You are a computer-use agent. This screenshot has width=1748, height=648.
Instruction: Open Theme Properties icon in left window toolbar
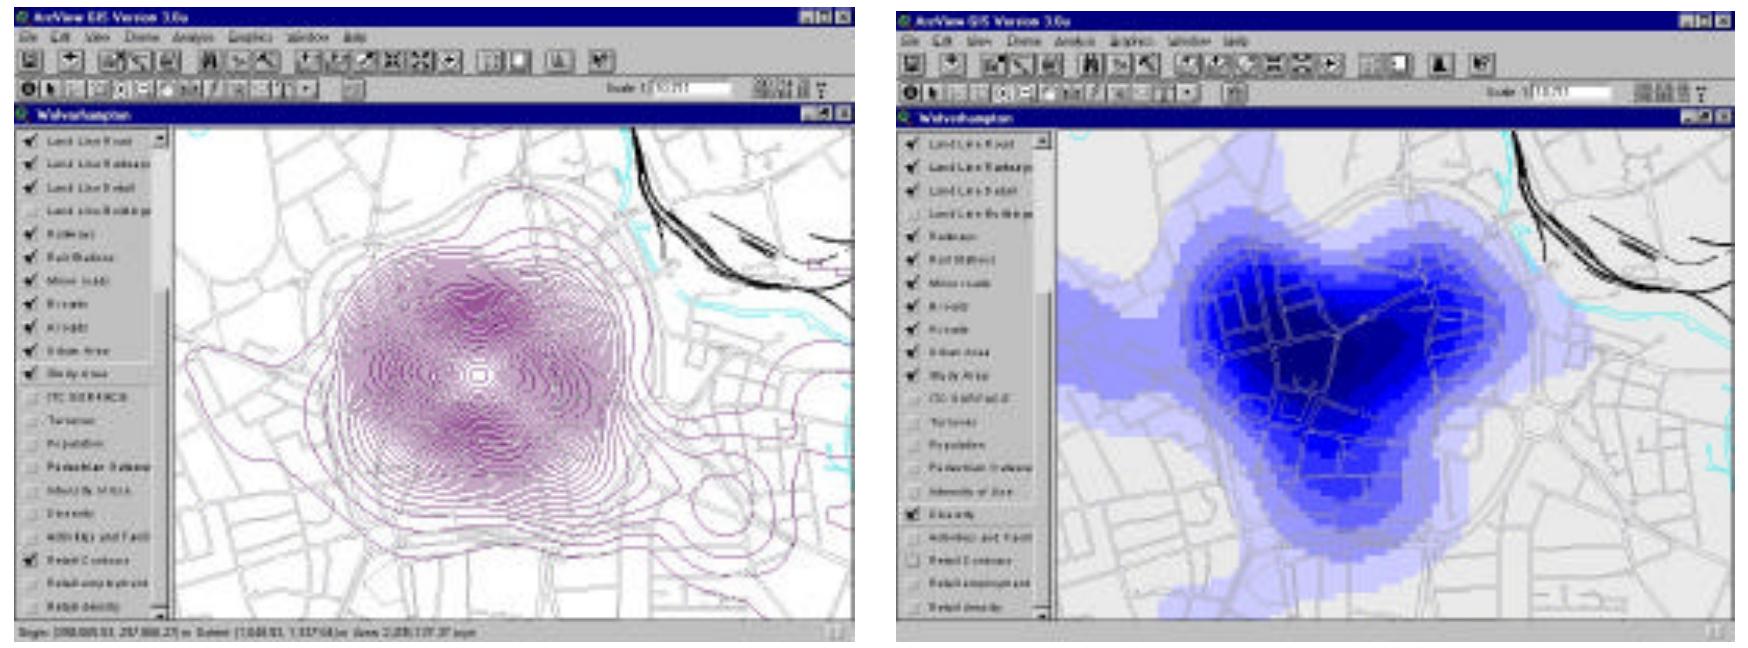pyautogui.click(x=111, y=61)
